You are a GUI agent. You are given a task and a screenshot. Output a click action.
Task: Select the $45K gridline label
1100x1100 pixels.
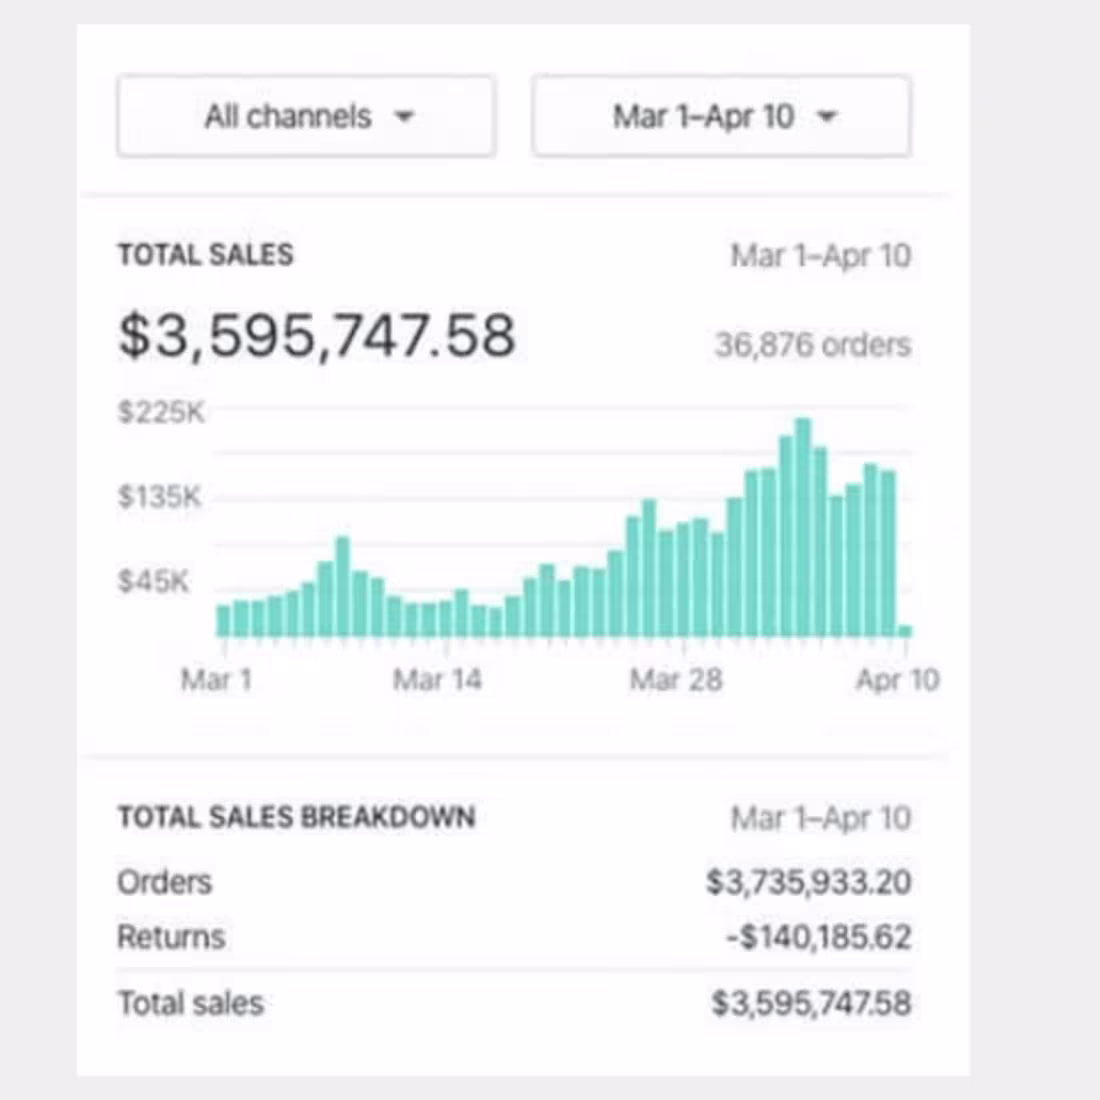pyautogui.click(x=156, y=580)
